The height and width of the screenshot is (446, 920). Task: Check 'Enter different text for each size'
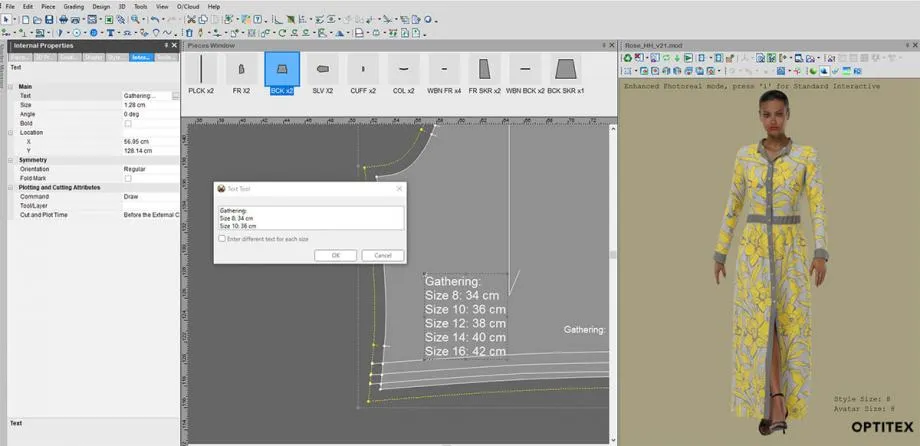point(222,238)
